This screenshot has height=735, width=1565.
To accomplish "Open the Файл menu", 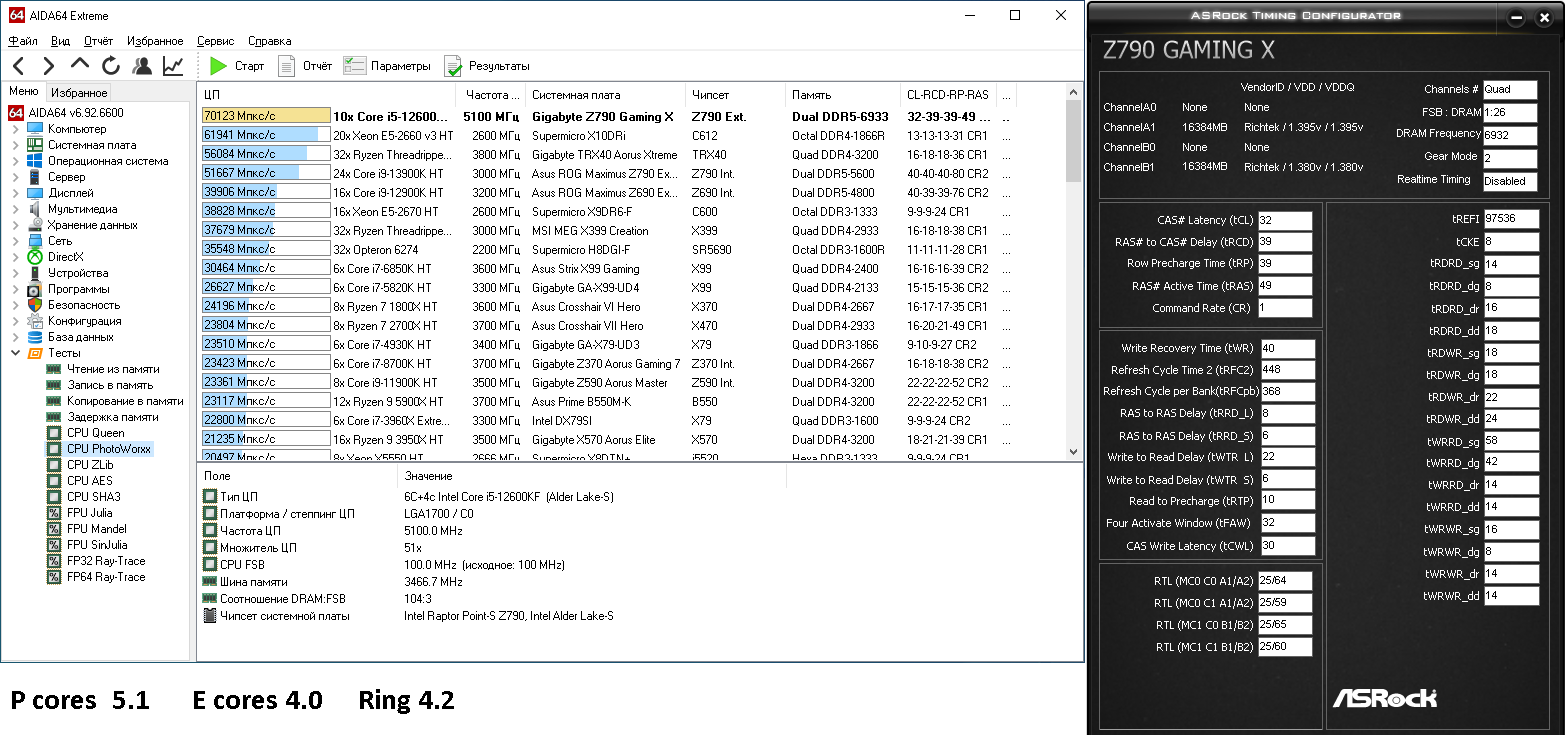I will click(23, 41).
